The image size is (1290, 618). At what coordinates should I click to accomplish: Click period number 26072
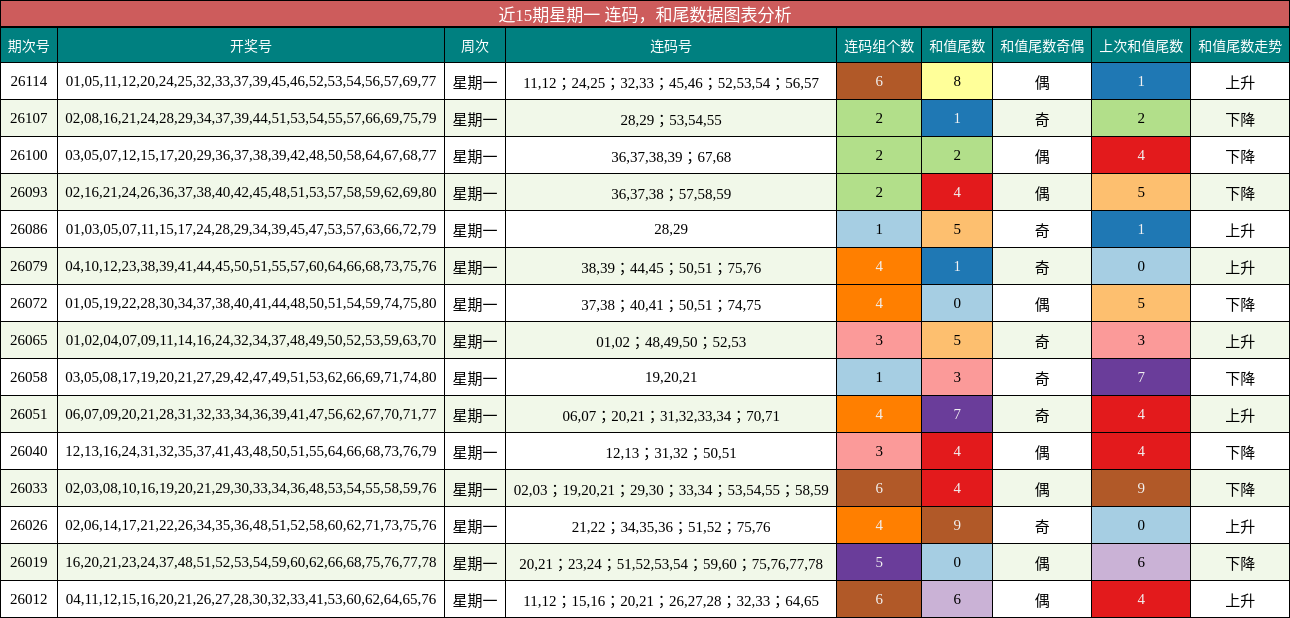point(29,303)
